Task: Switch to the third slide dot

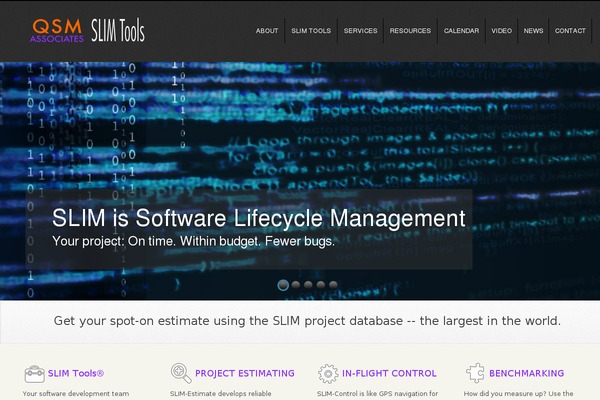Action: click(x=308, y=284)
